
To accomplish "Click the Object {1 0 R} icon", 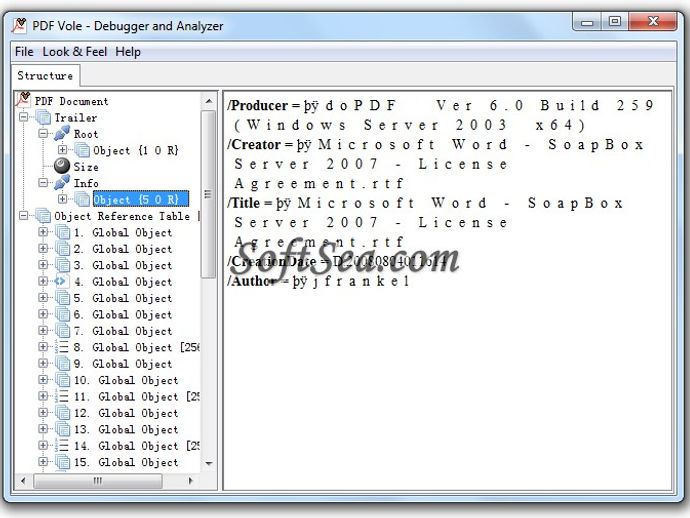I will pos(82,150).
